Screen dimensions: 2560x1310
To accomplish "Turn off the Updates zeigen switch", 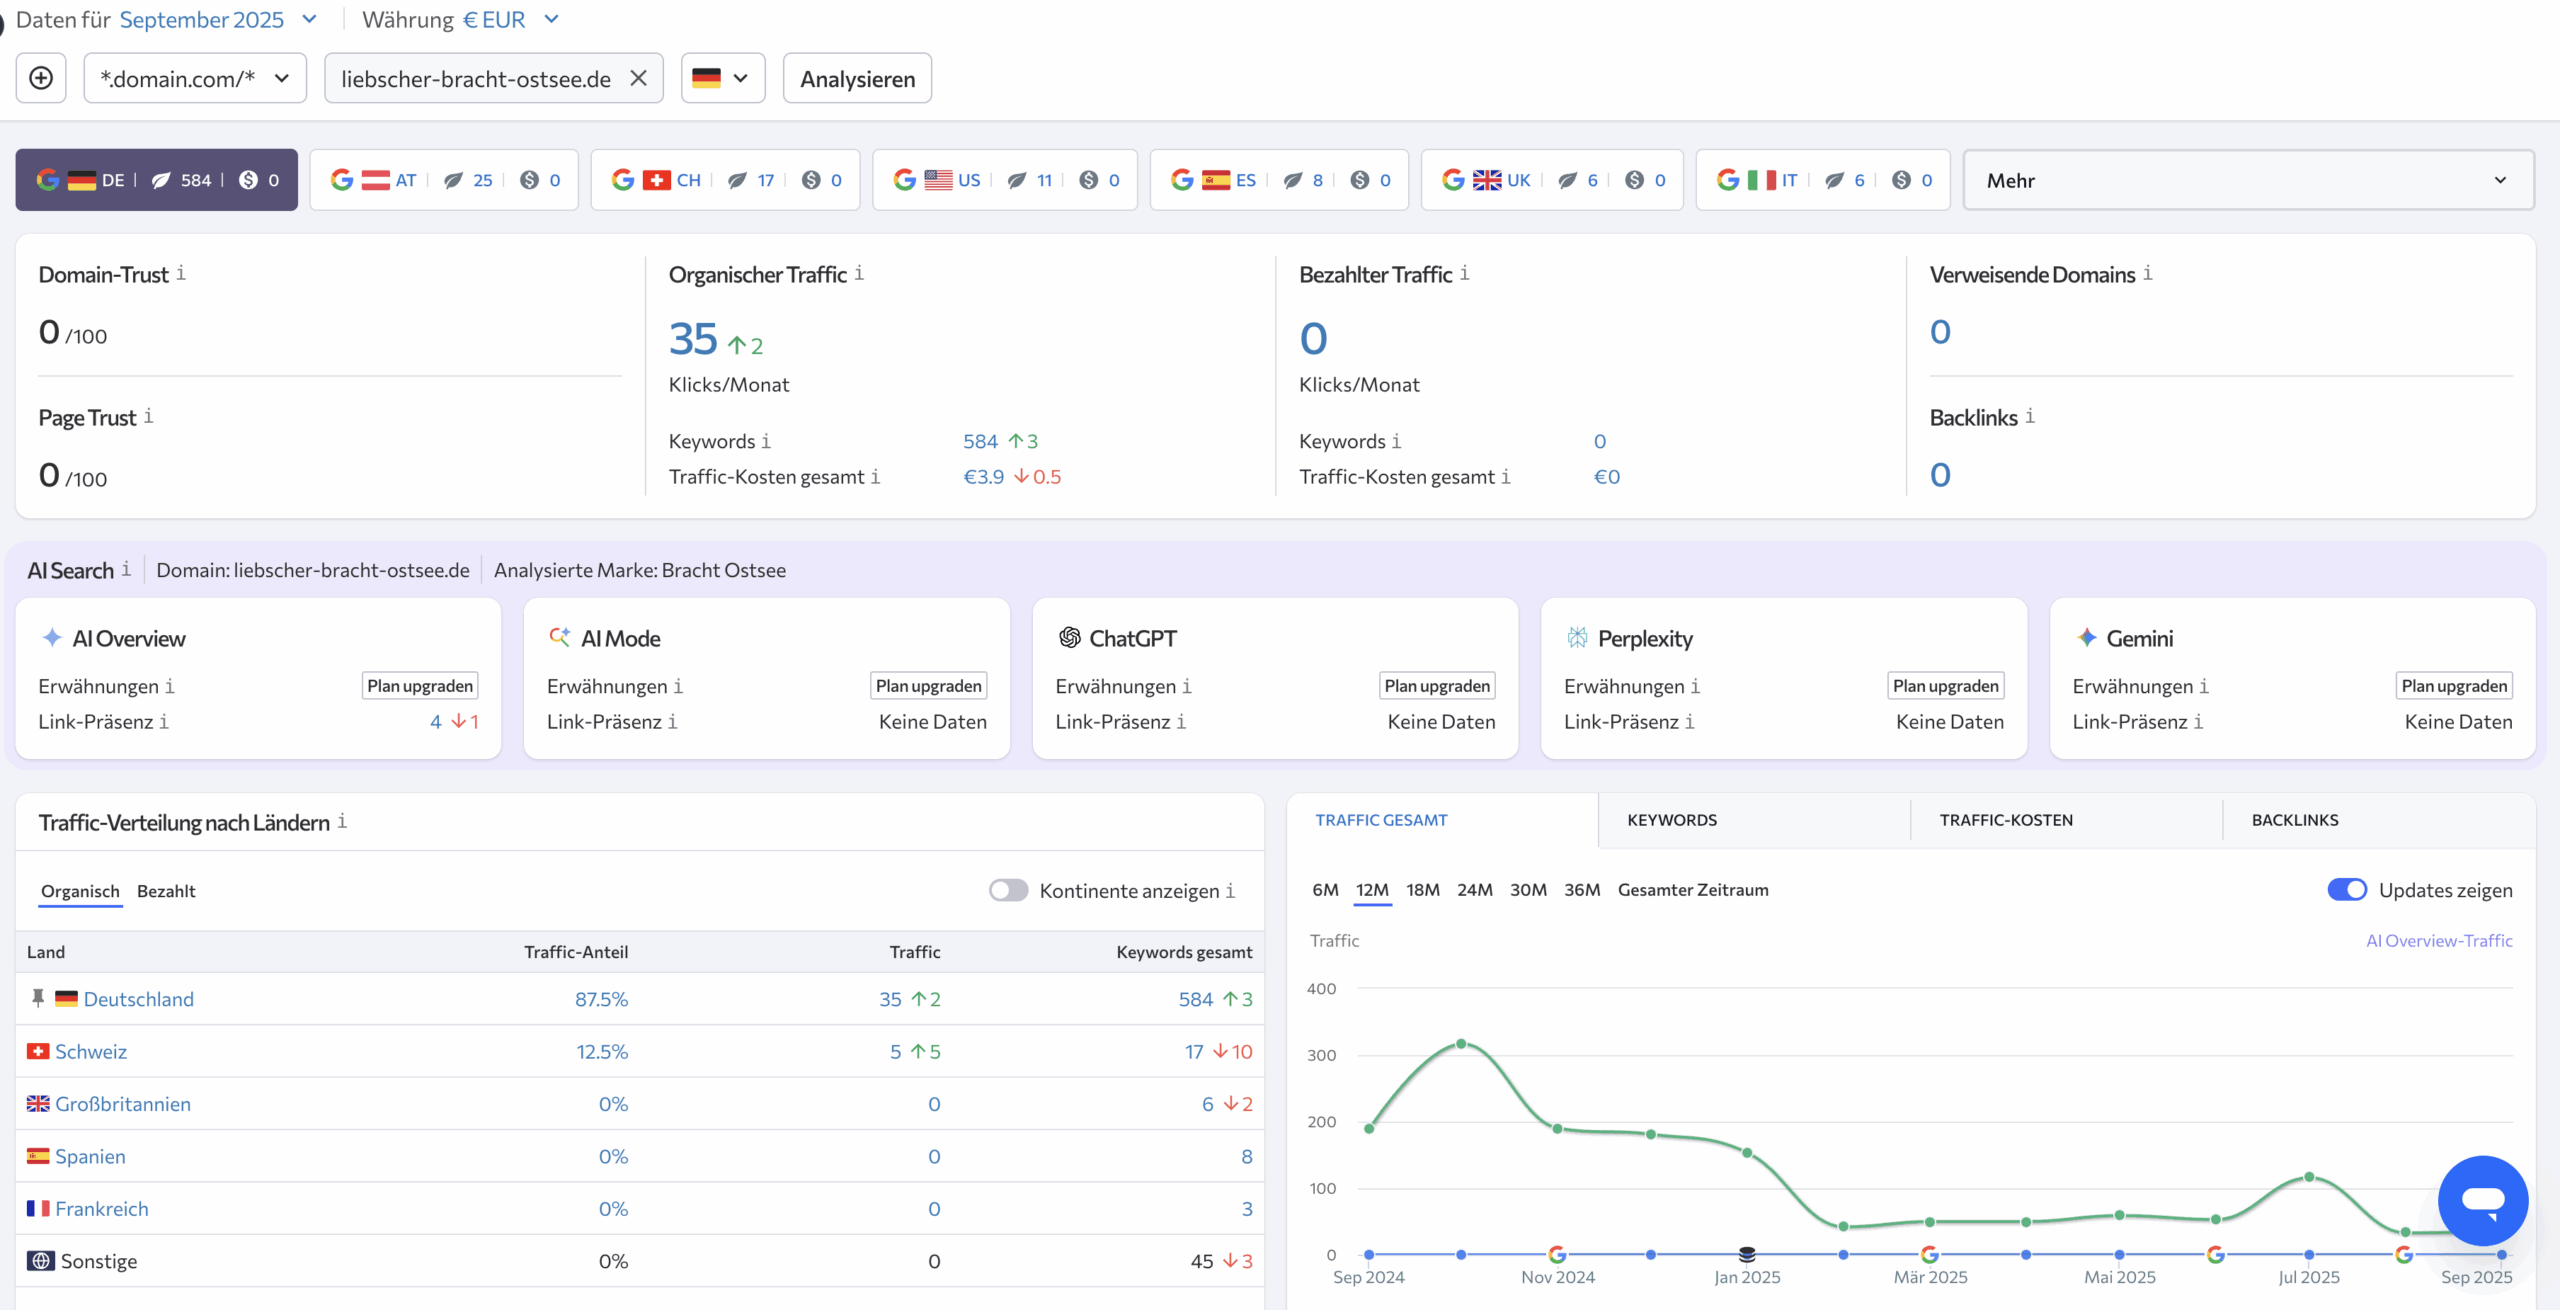I will [2346, 889].
